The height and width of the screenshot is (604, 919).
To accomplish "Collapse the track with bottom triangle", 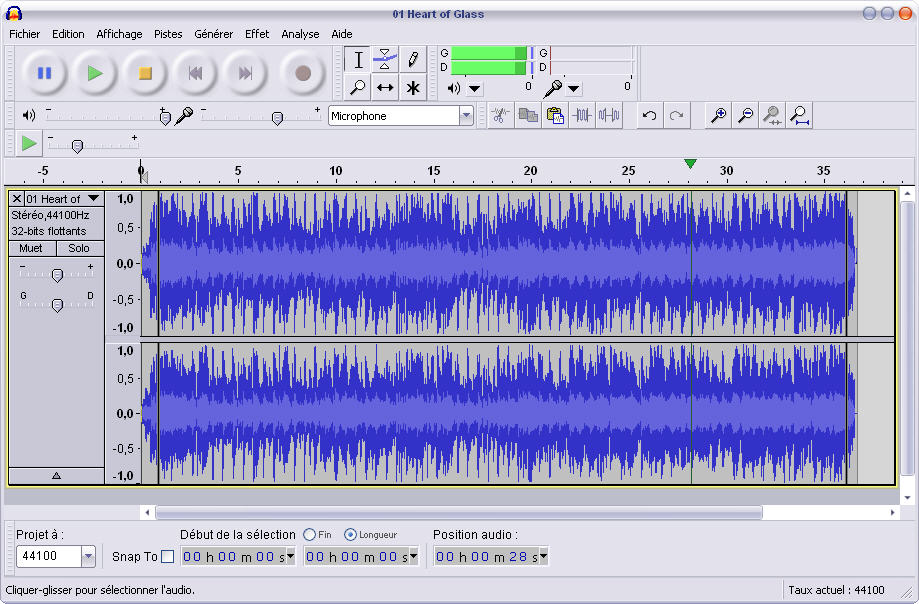I will (x=56, y=476).
